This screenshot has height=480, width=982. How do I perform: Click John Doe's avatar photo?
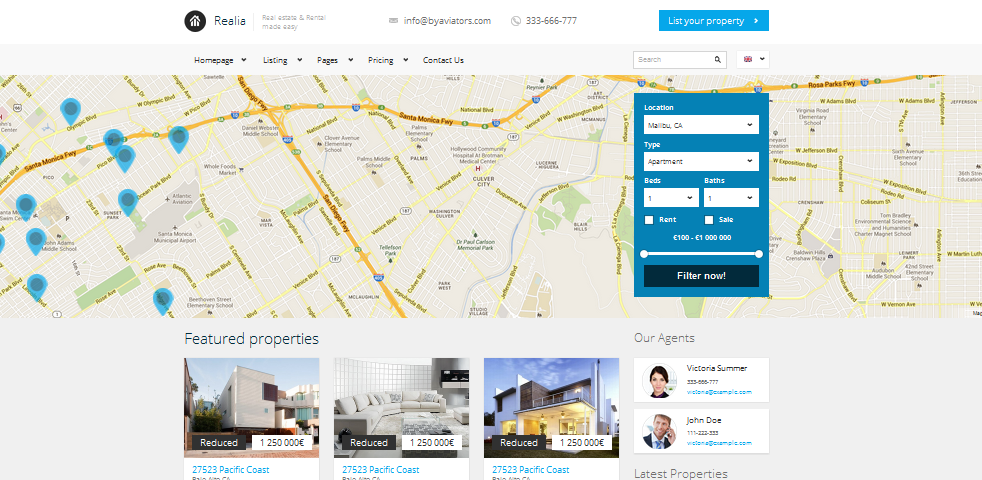pyautogui.click(x=659, y=432)
